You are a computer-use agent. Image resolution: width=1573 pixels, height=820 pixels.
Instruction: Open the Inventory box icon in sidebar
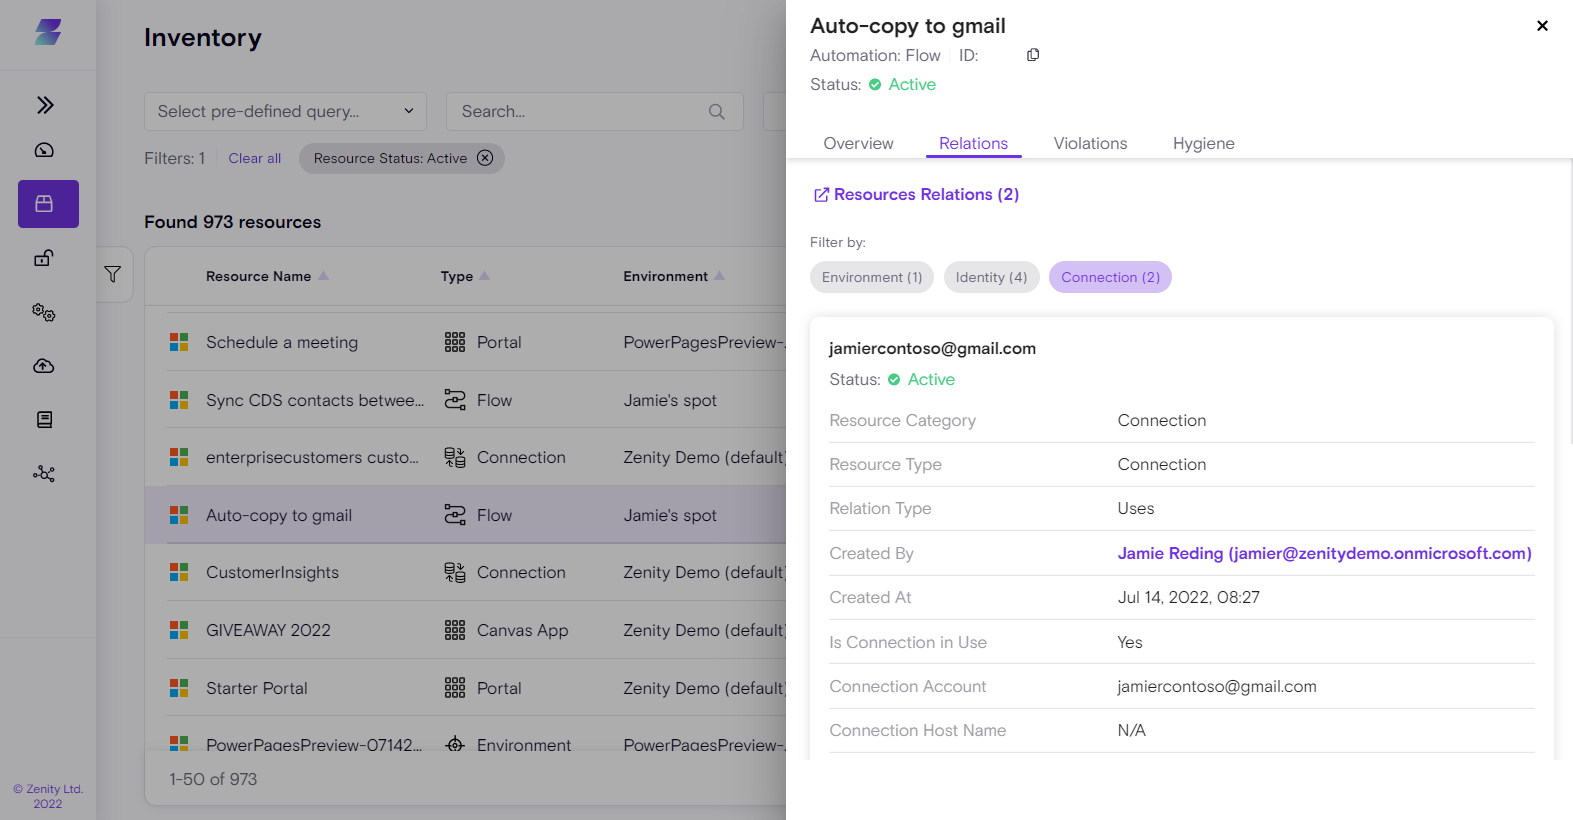tap(45, 204)
